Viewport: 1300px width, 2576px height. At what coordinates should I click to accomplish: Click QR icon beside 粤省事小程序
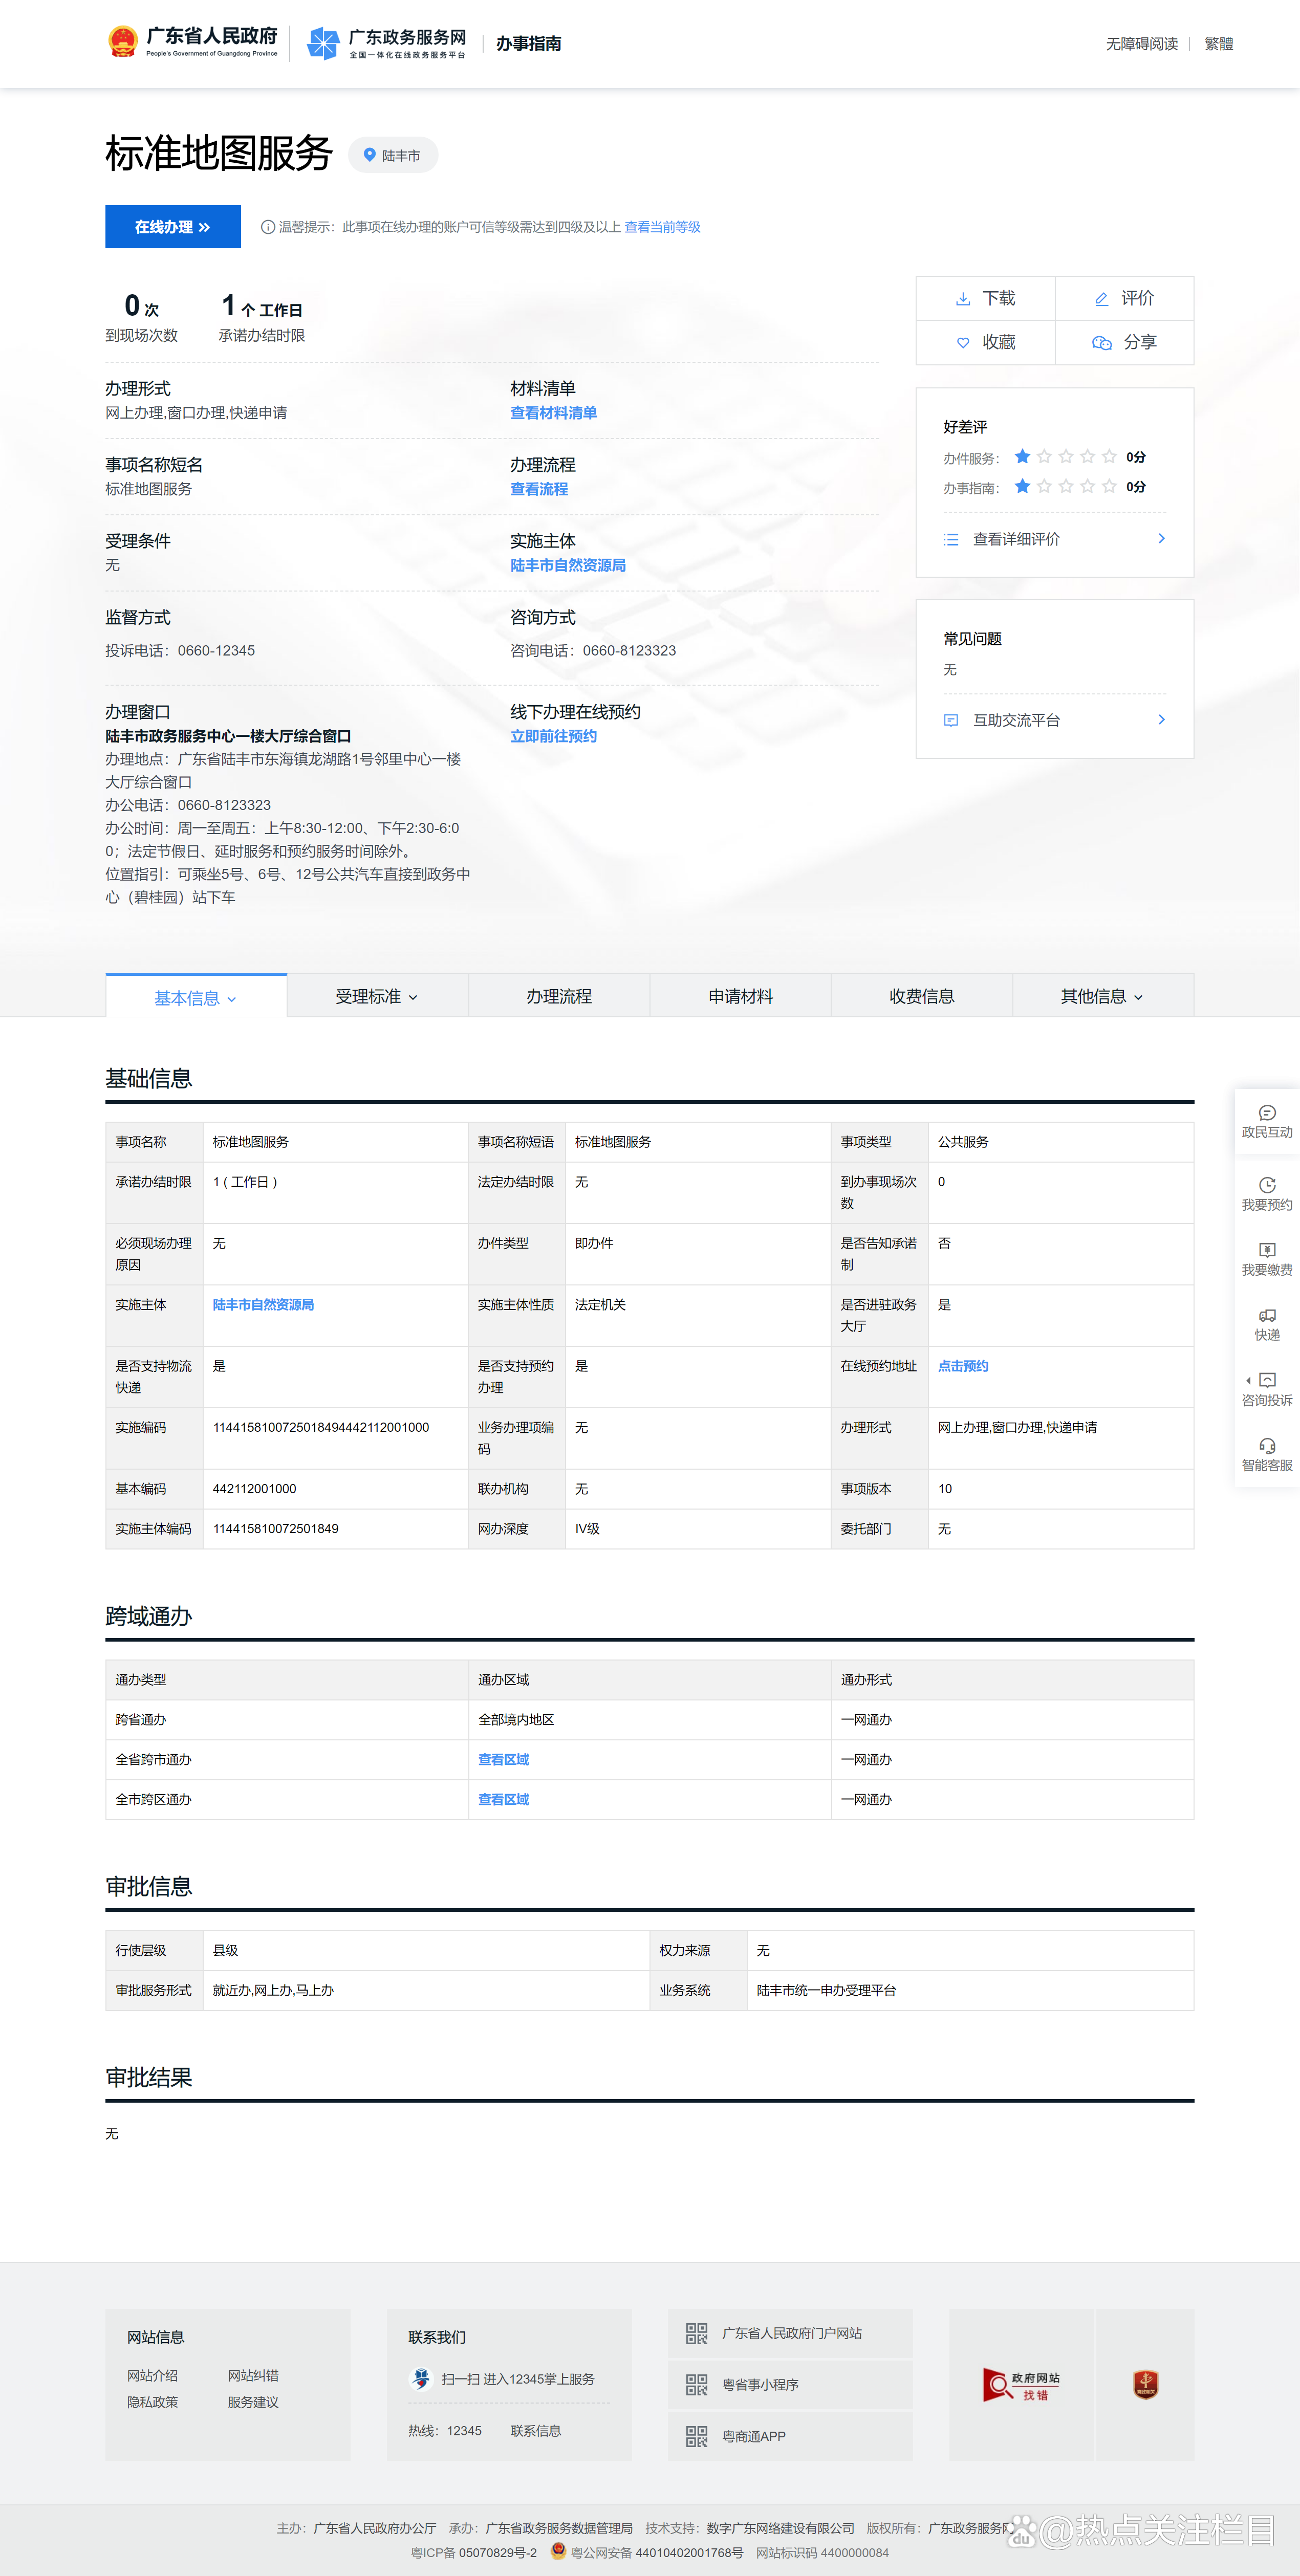tap(697, 2385)
